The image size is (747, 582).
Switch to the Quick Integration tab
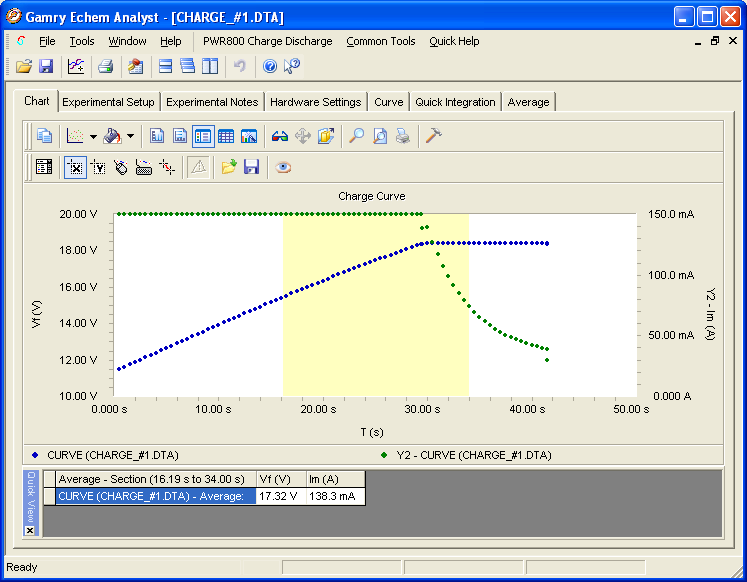tap(455, 102)
